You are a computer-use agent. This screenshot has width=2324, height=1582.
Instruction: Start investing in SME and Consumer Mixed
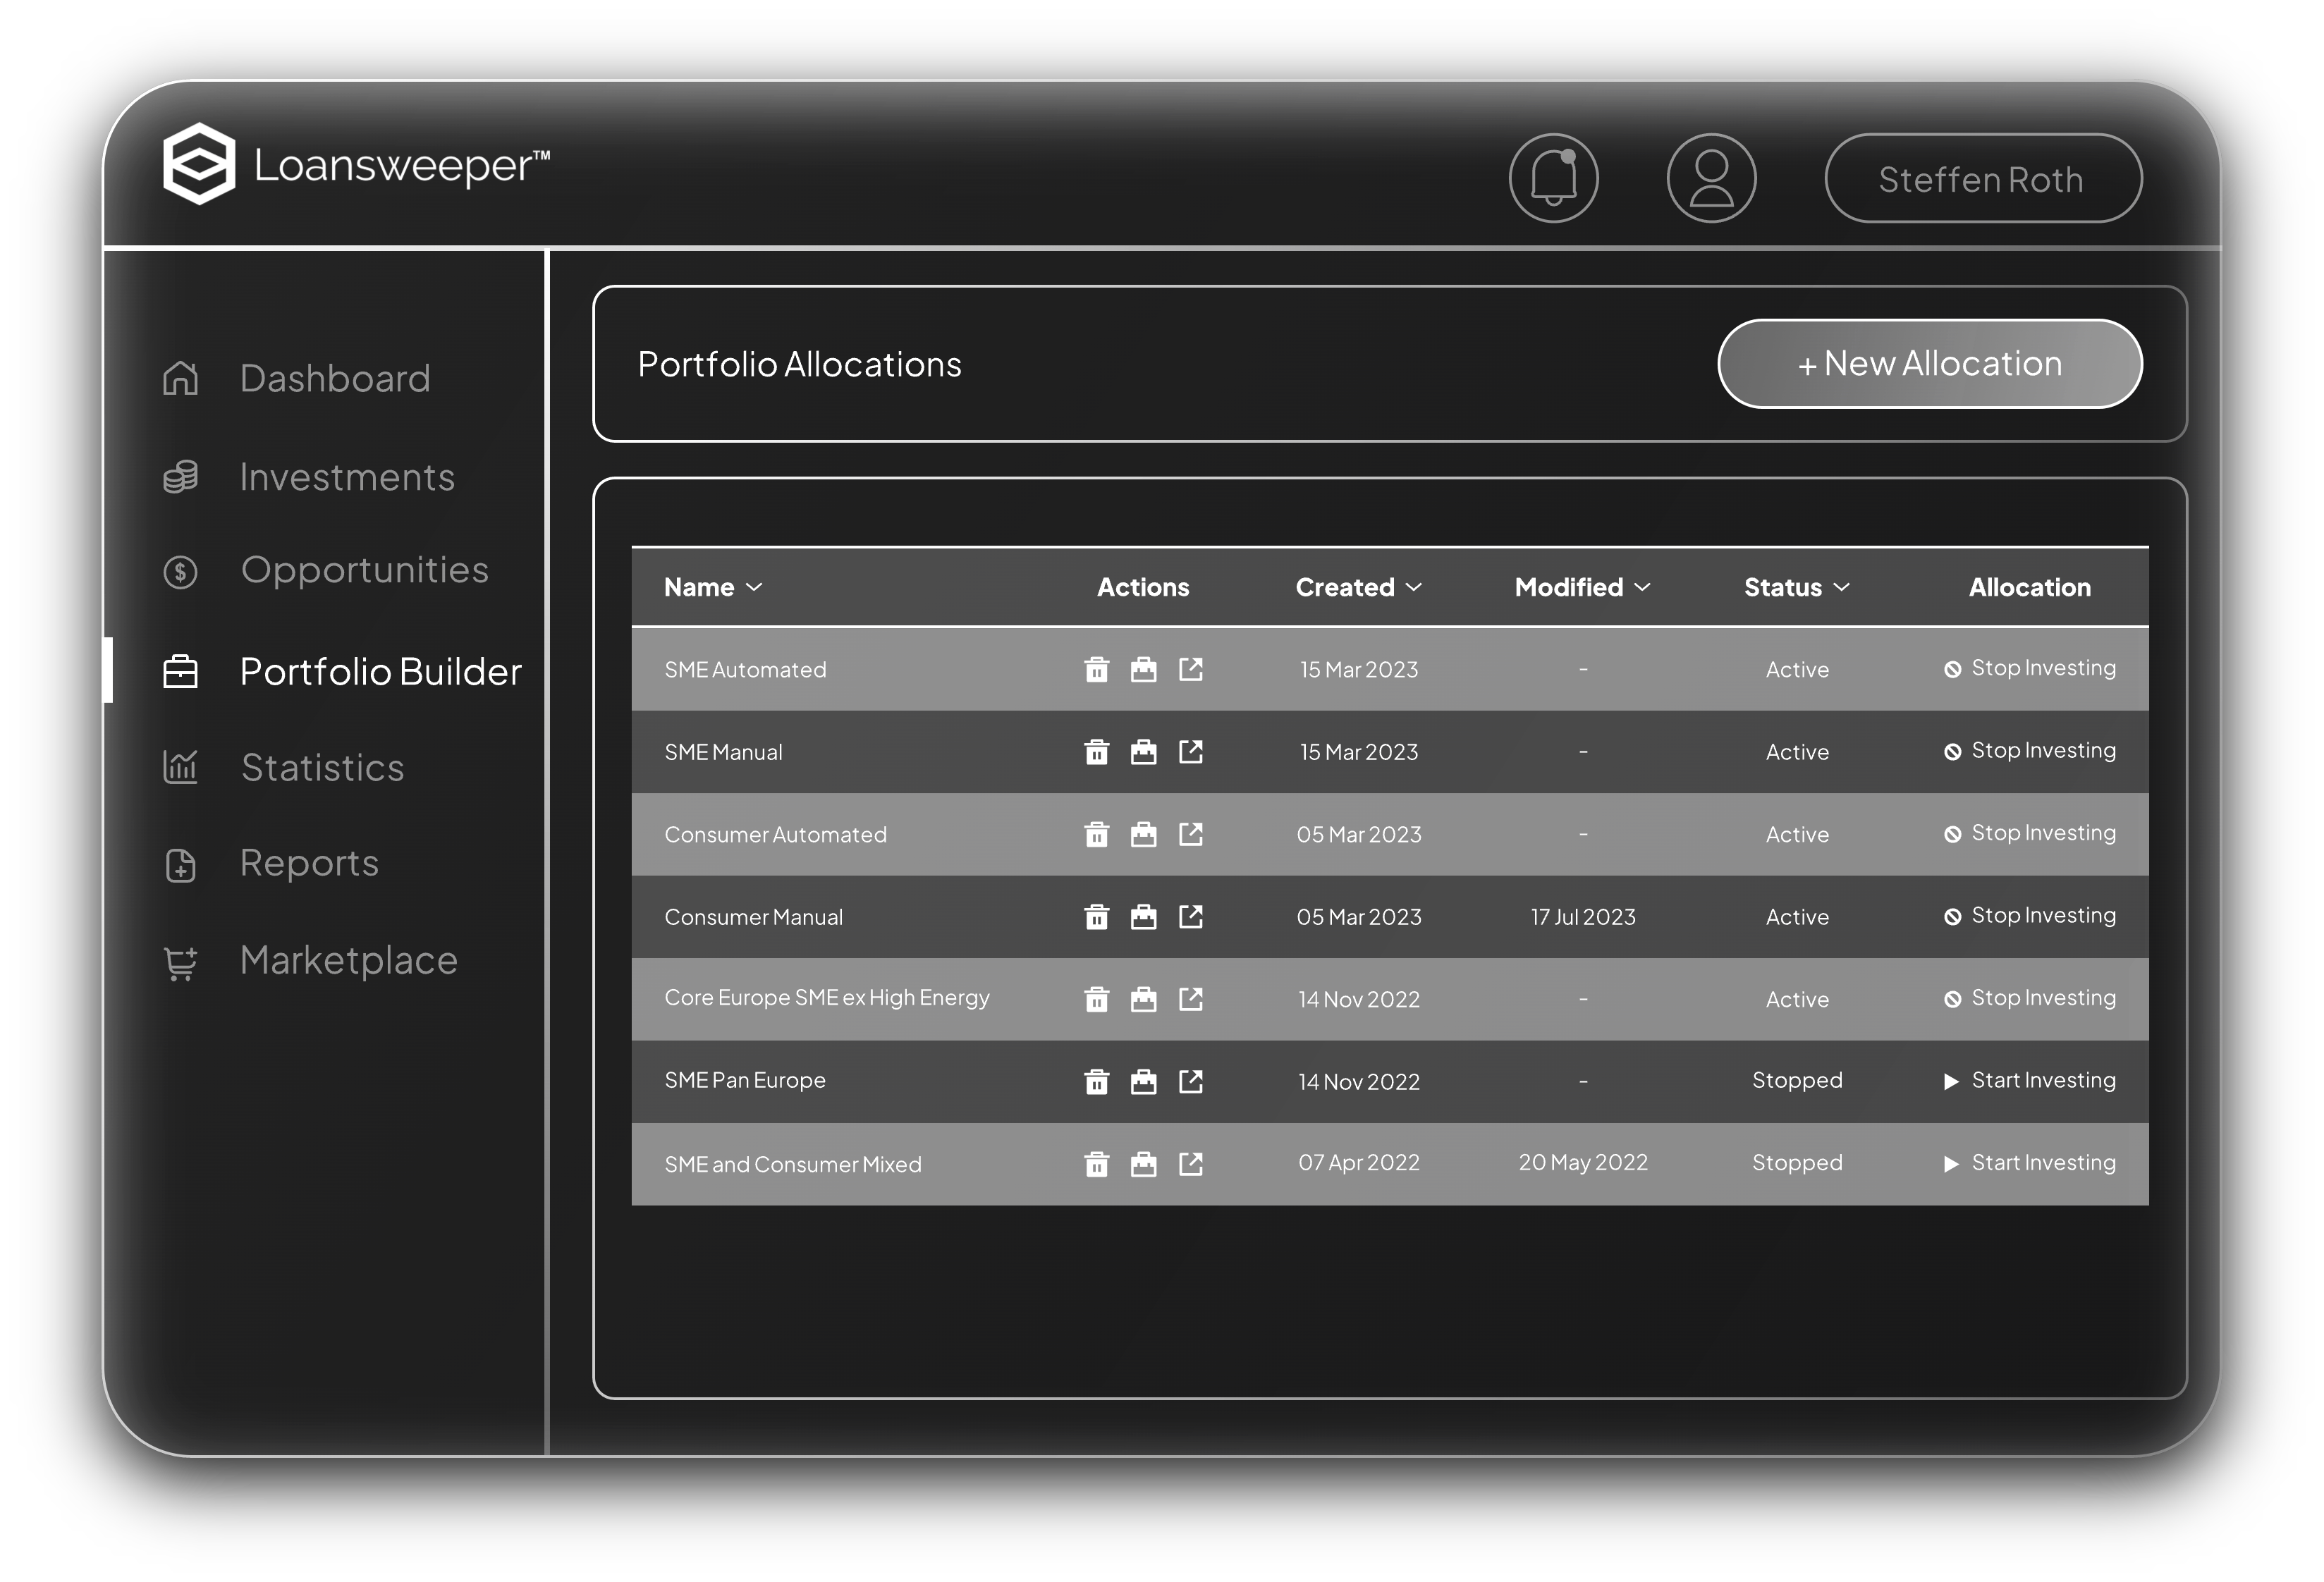coord(2030,1163)
